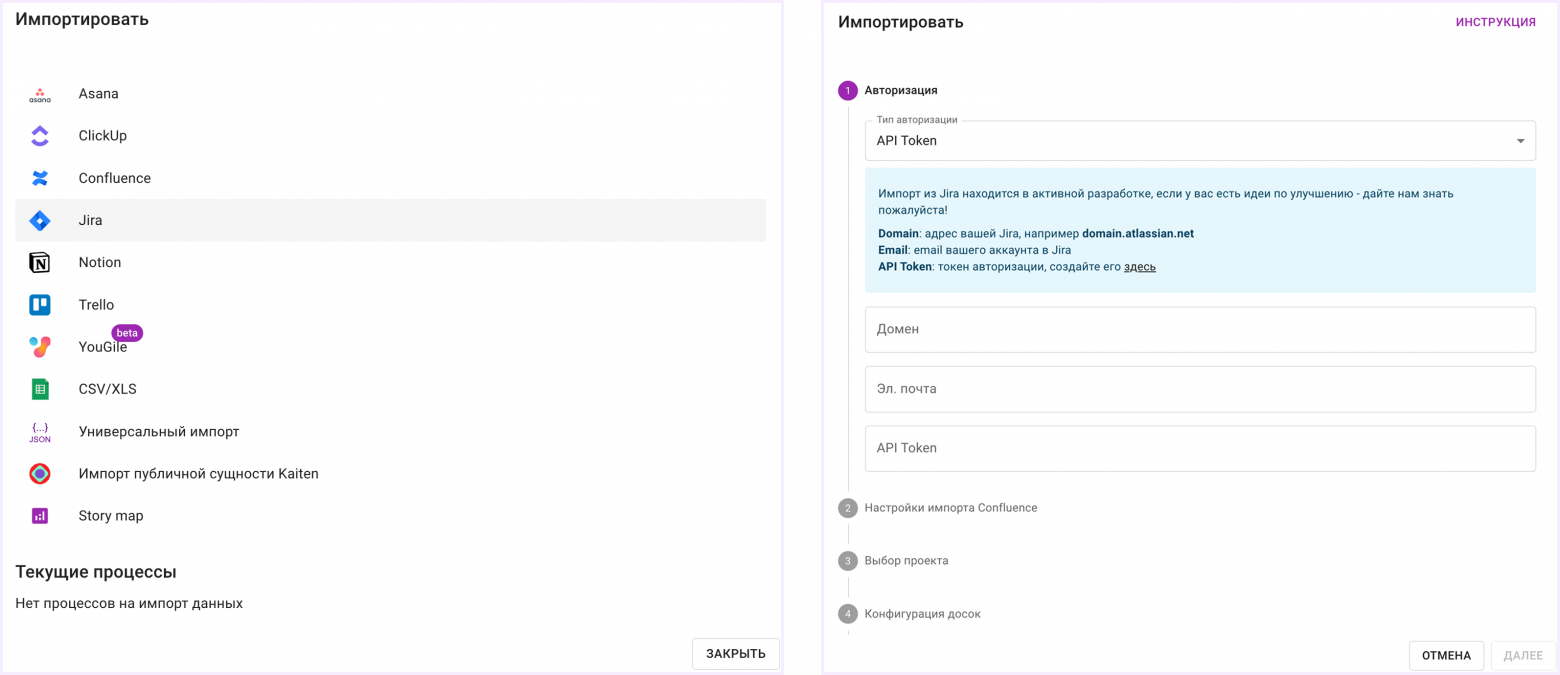Focus the API Token input field
1560x675 pixels.
coord(1200,448)
